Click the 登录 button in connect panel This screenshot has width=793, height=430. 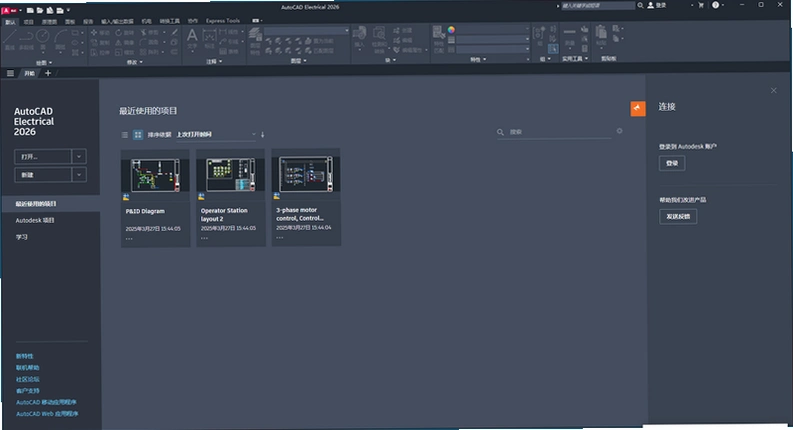tap(672, 163)
